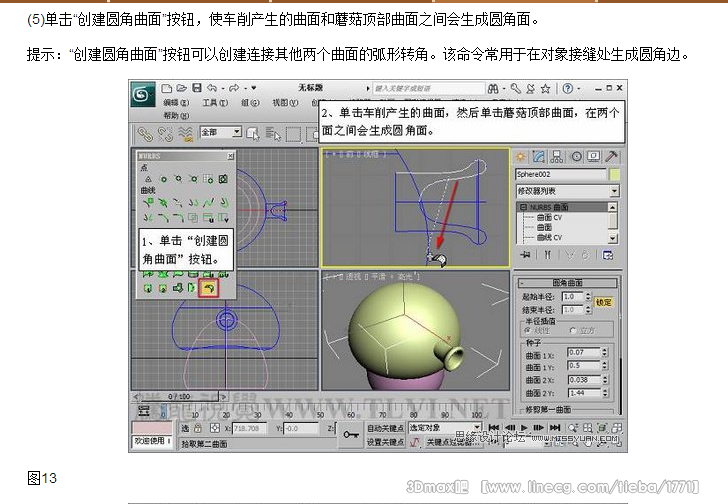Open the 工具(T) menu
The image size is (728, 504).
215,103
